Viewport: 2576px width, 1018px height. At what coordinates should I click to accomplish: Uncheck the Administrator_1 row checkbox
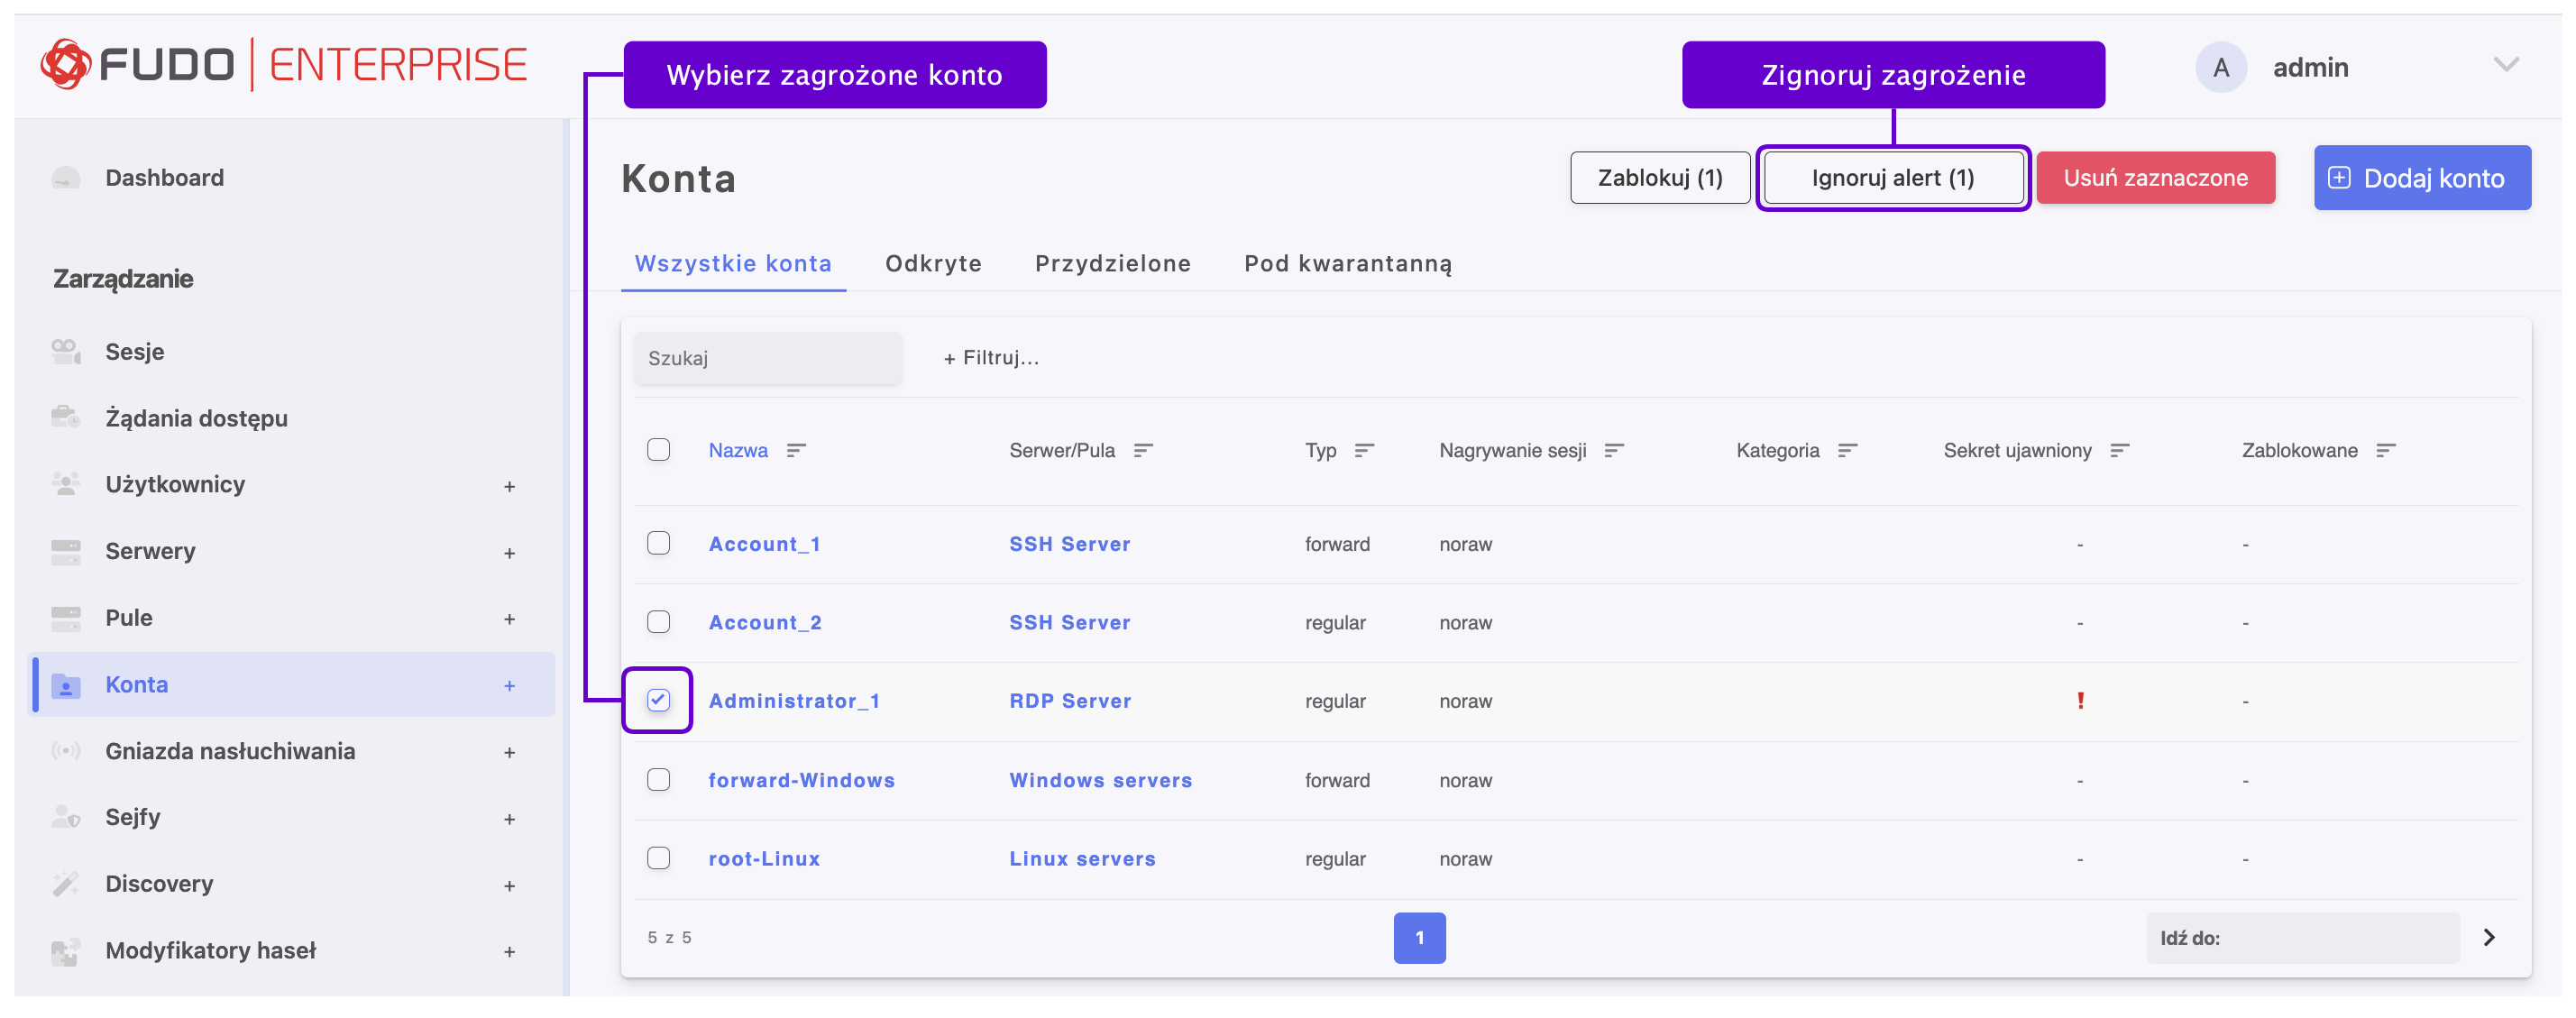click(x=658, y=700)
